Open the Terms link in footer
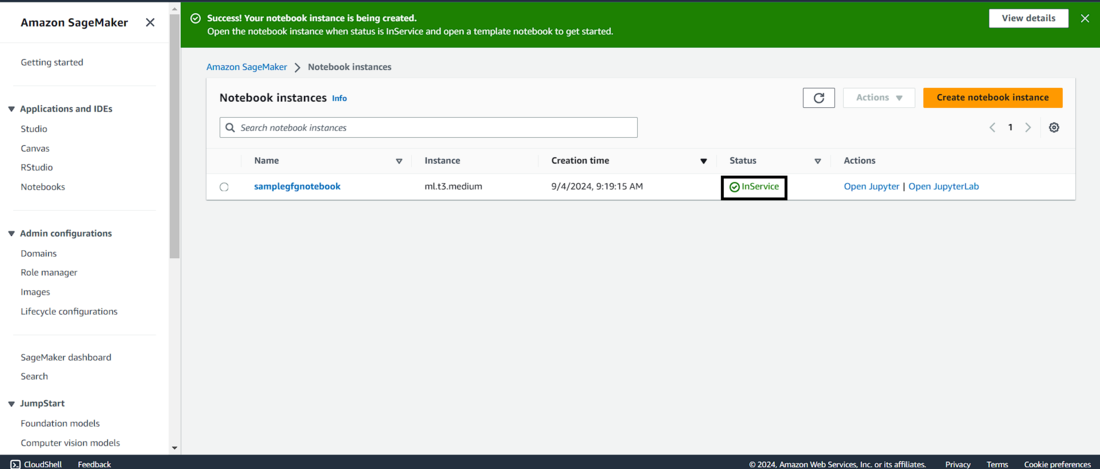 click(x=997, y=464)
